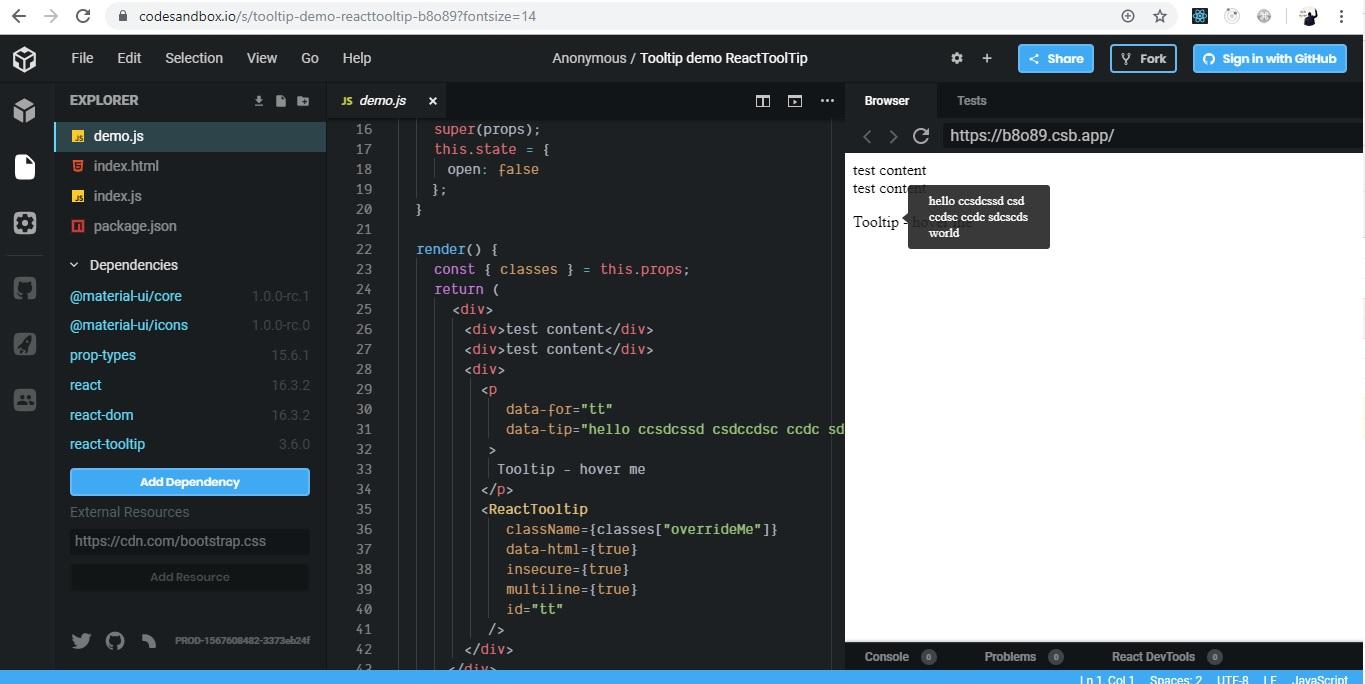Click the Share button
Viewport: 1365px width, 684px height.
tap(1056, 58)
